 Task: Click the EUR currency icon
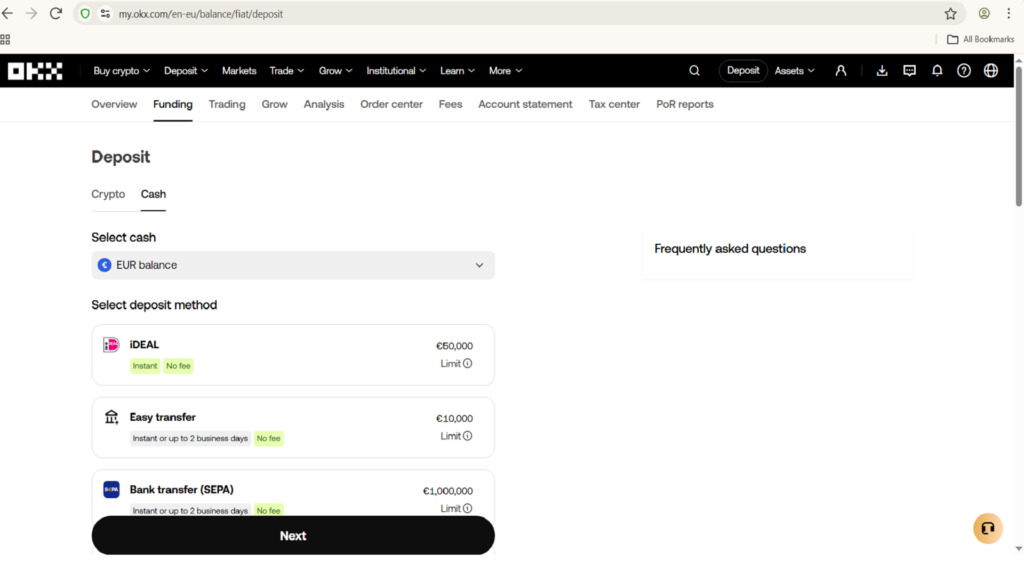[x=104, y=265]
